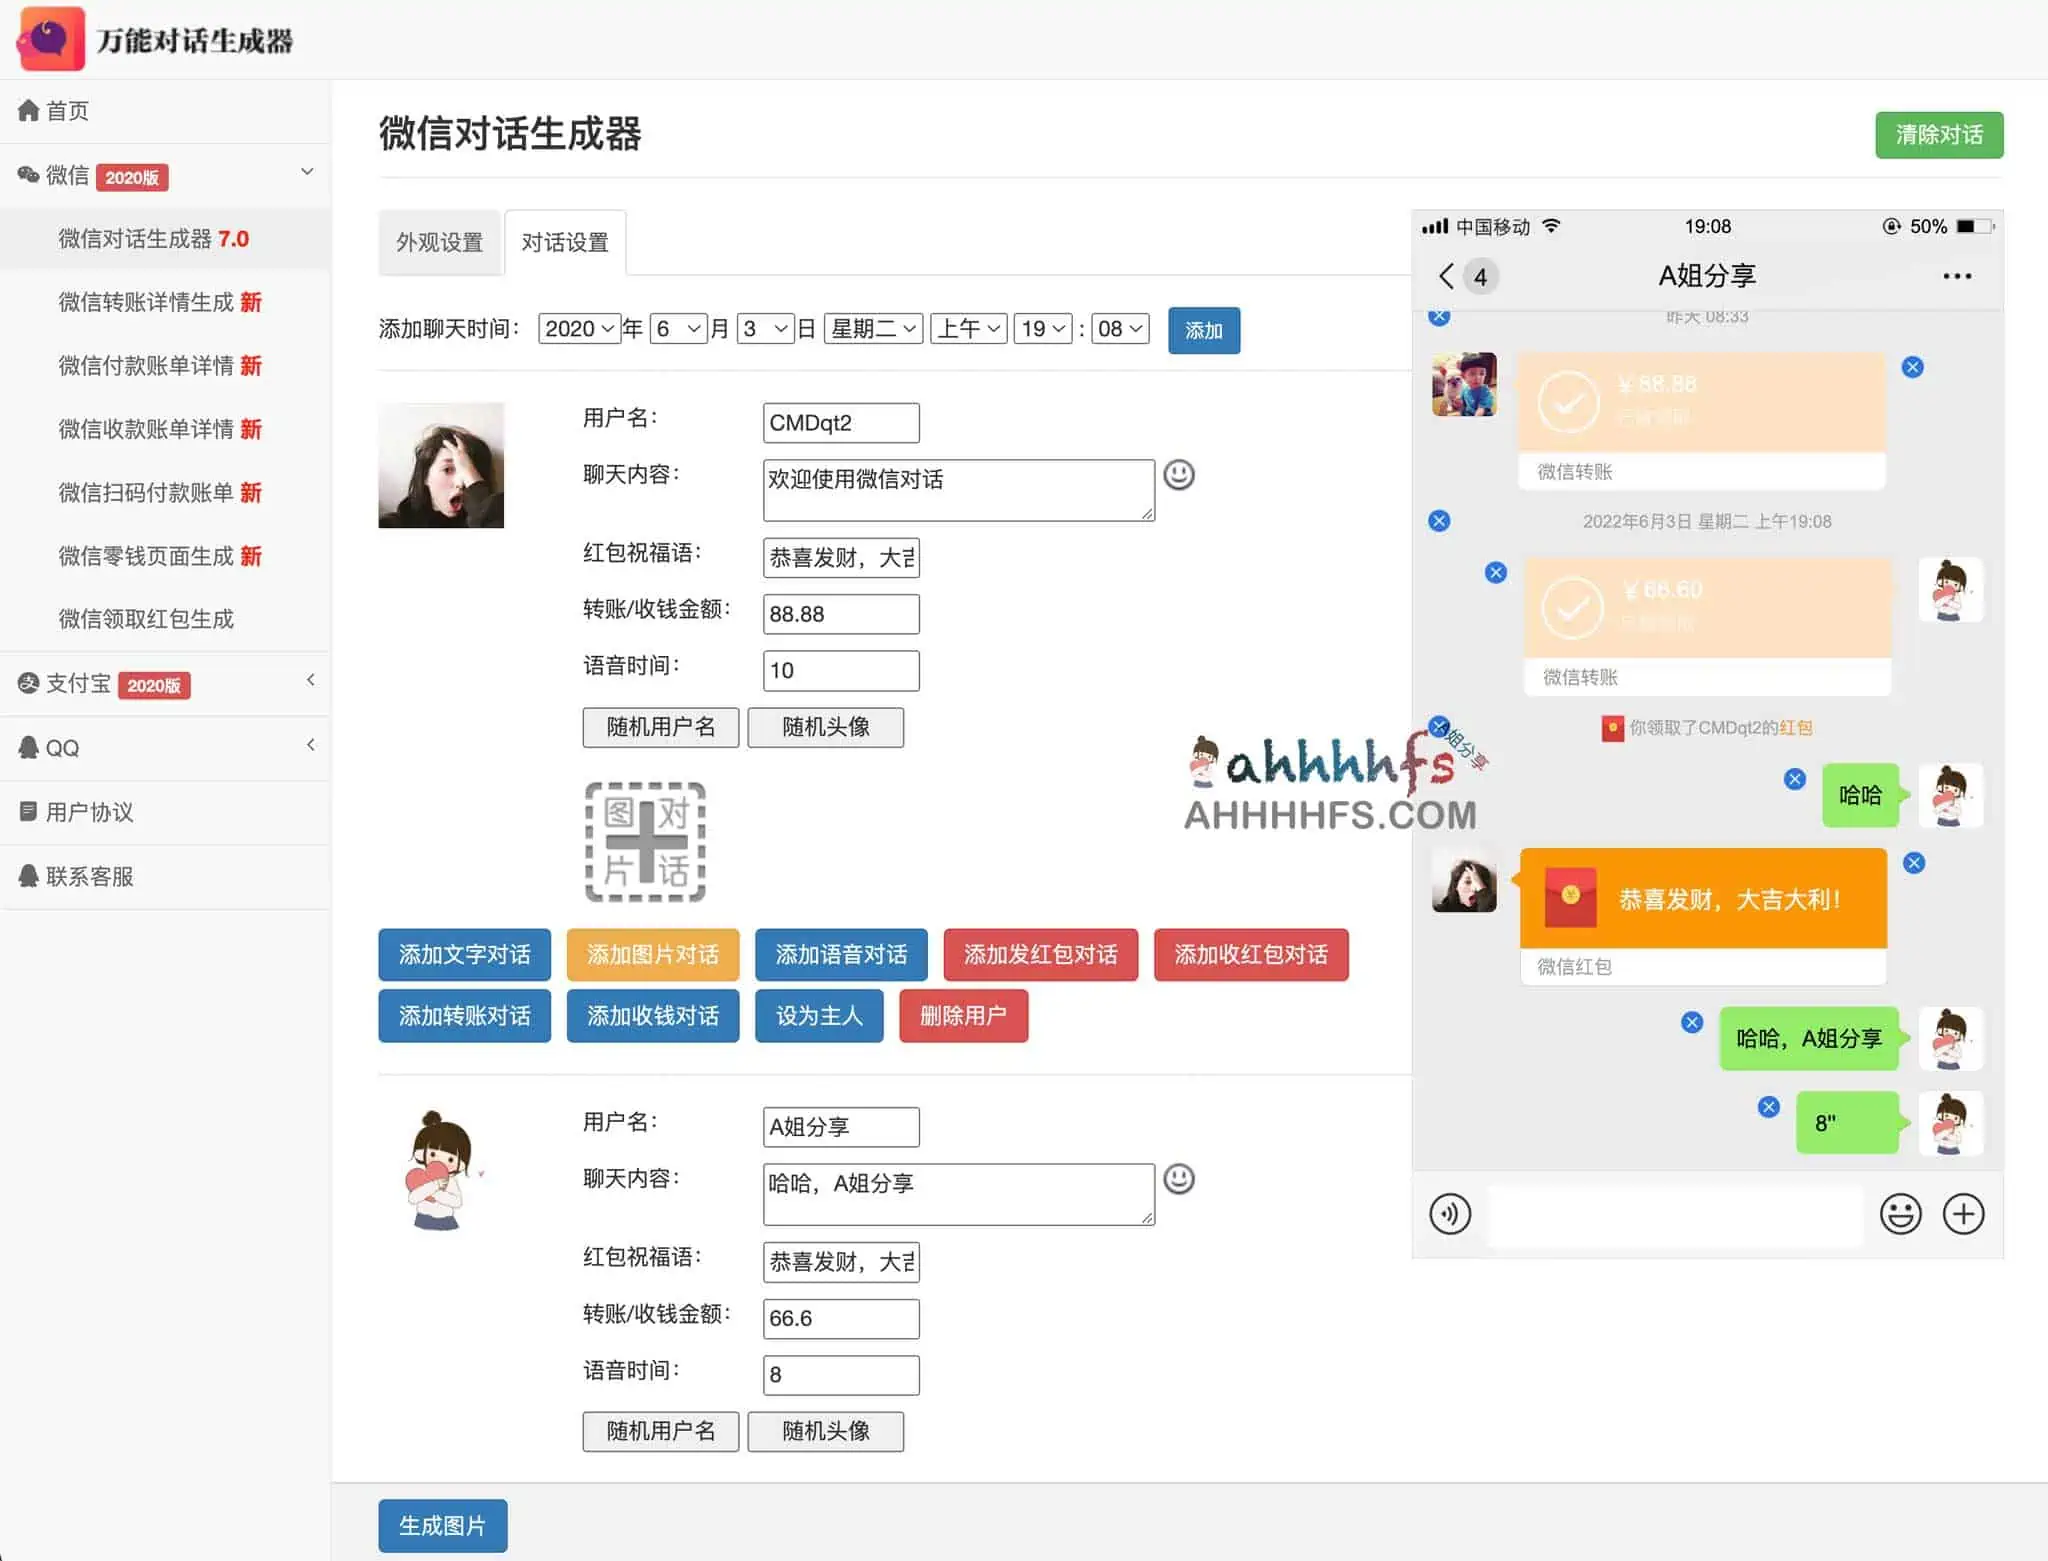
Task: Open the more options dots in chat header
Action: pyautogui.click(x=1956, y=276)
